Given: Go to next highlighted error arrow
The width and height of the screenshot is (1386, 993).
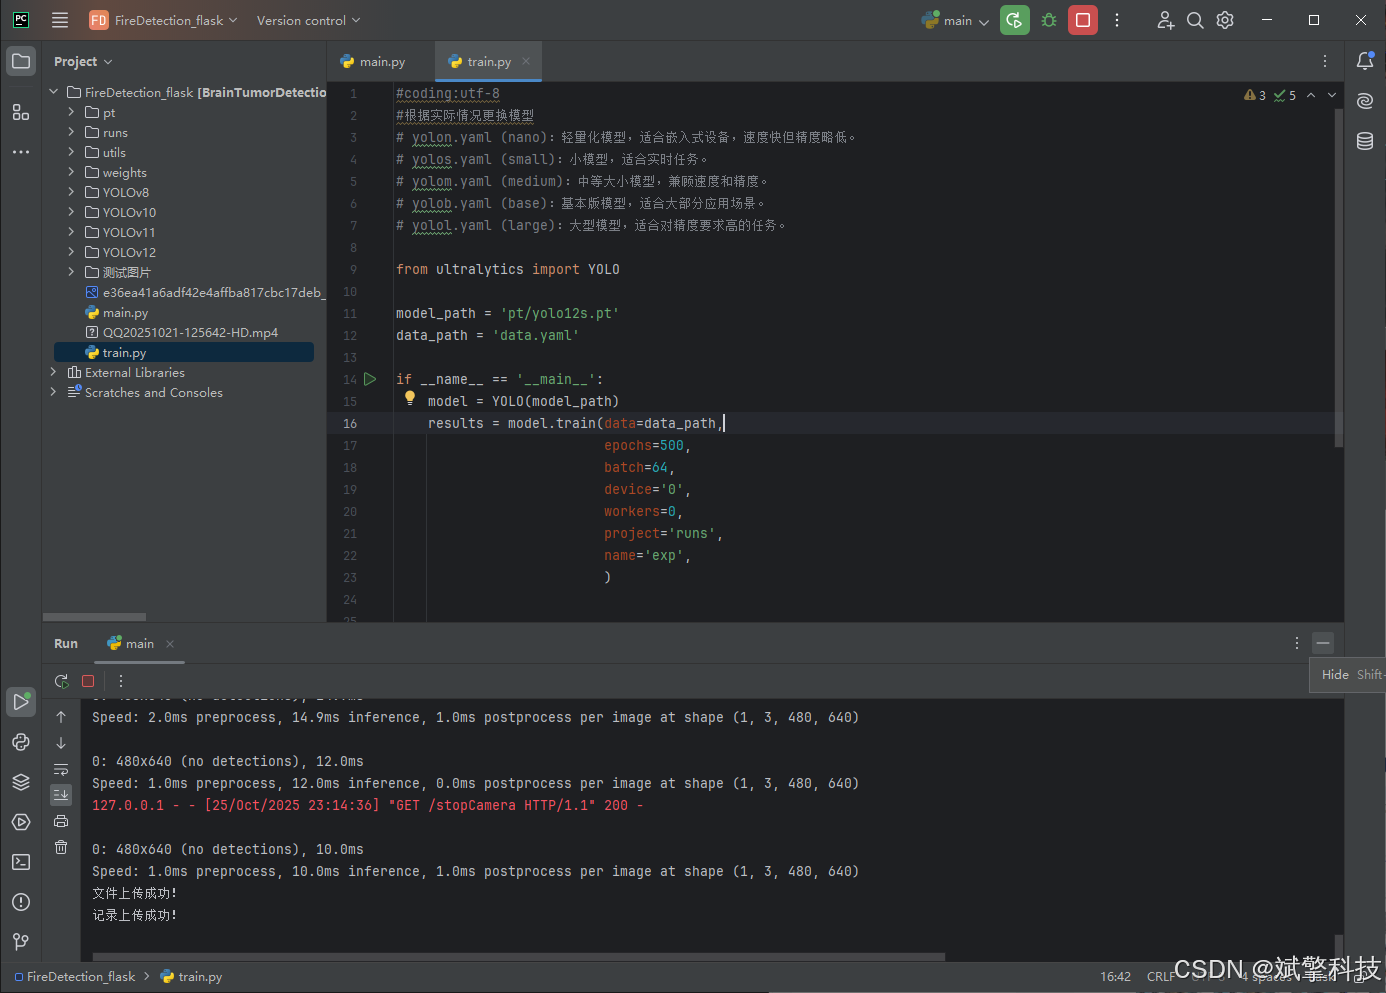Looking at the screenshot, I should [x=1332, y=95].
